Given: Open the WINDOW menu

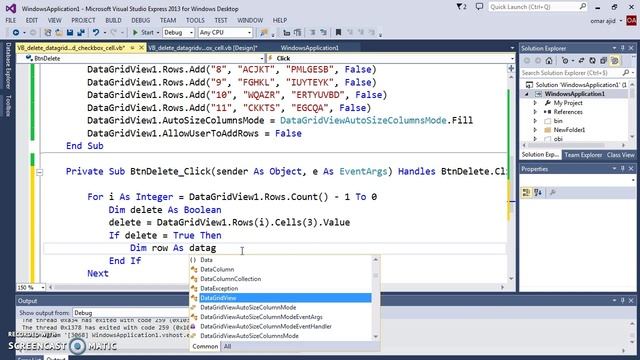Looking at the screenshot, I should point(250,20).
